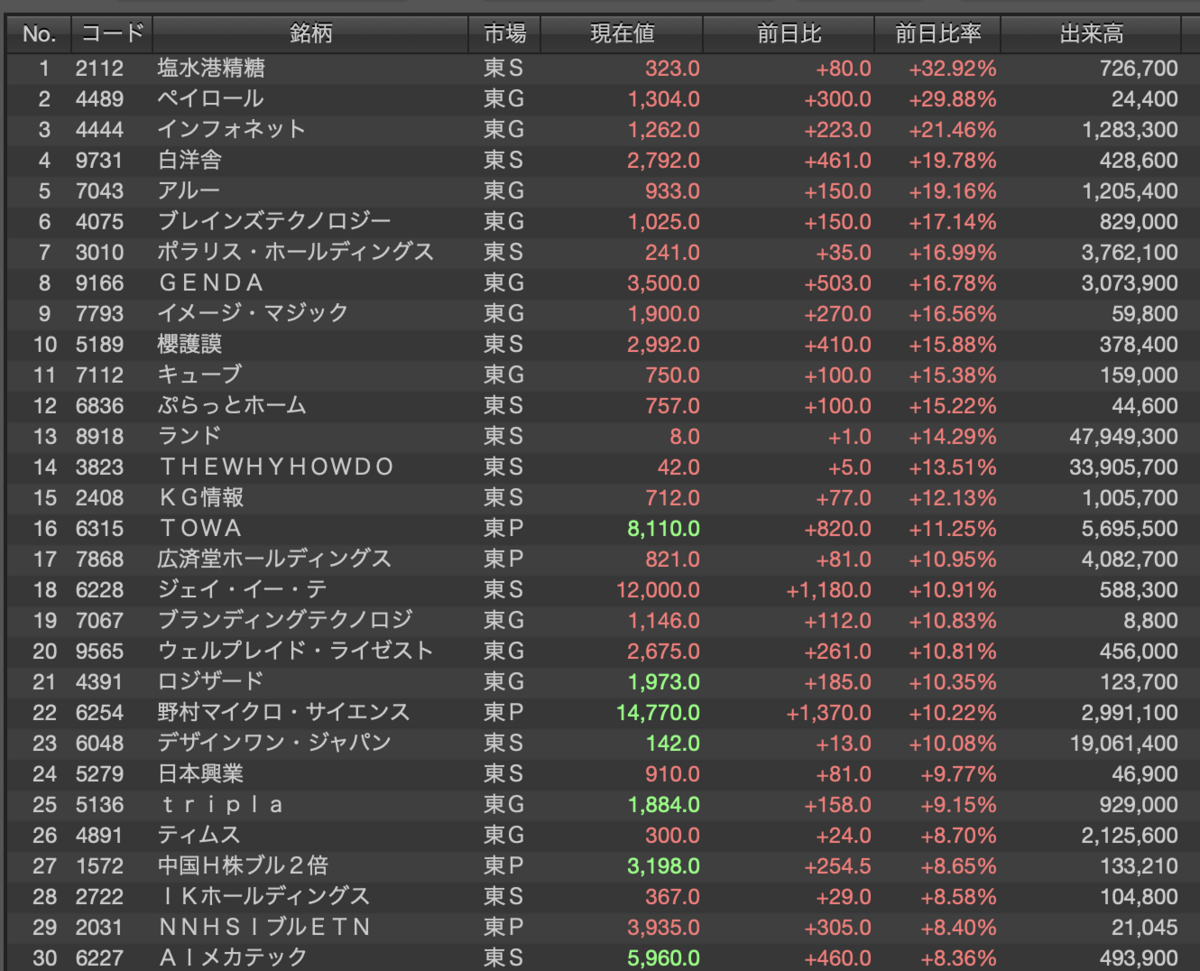Image resolution: width=1200 pixels, height=971 pixels.
Task: Click the current price 5,960.0
Action: pyautogui.click(x=663, y=957)
